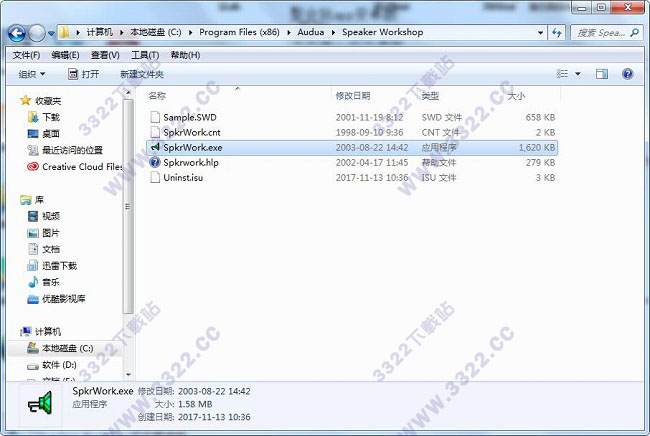
Task: Open 下载 in favorites sidebar
Action: point(51,117)
